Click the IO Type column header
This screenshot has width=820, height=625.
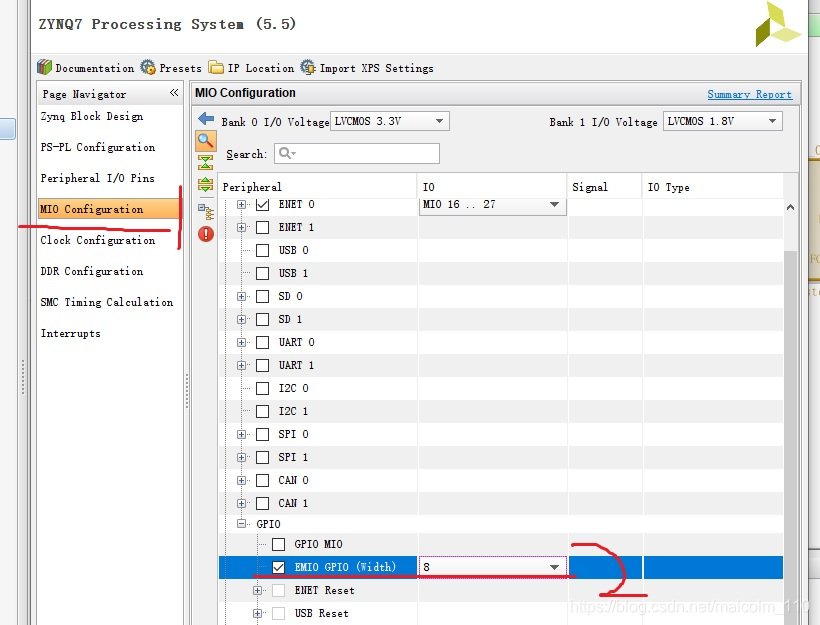click(x=712, y=187)
